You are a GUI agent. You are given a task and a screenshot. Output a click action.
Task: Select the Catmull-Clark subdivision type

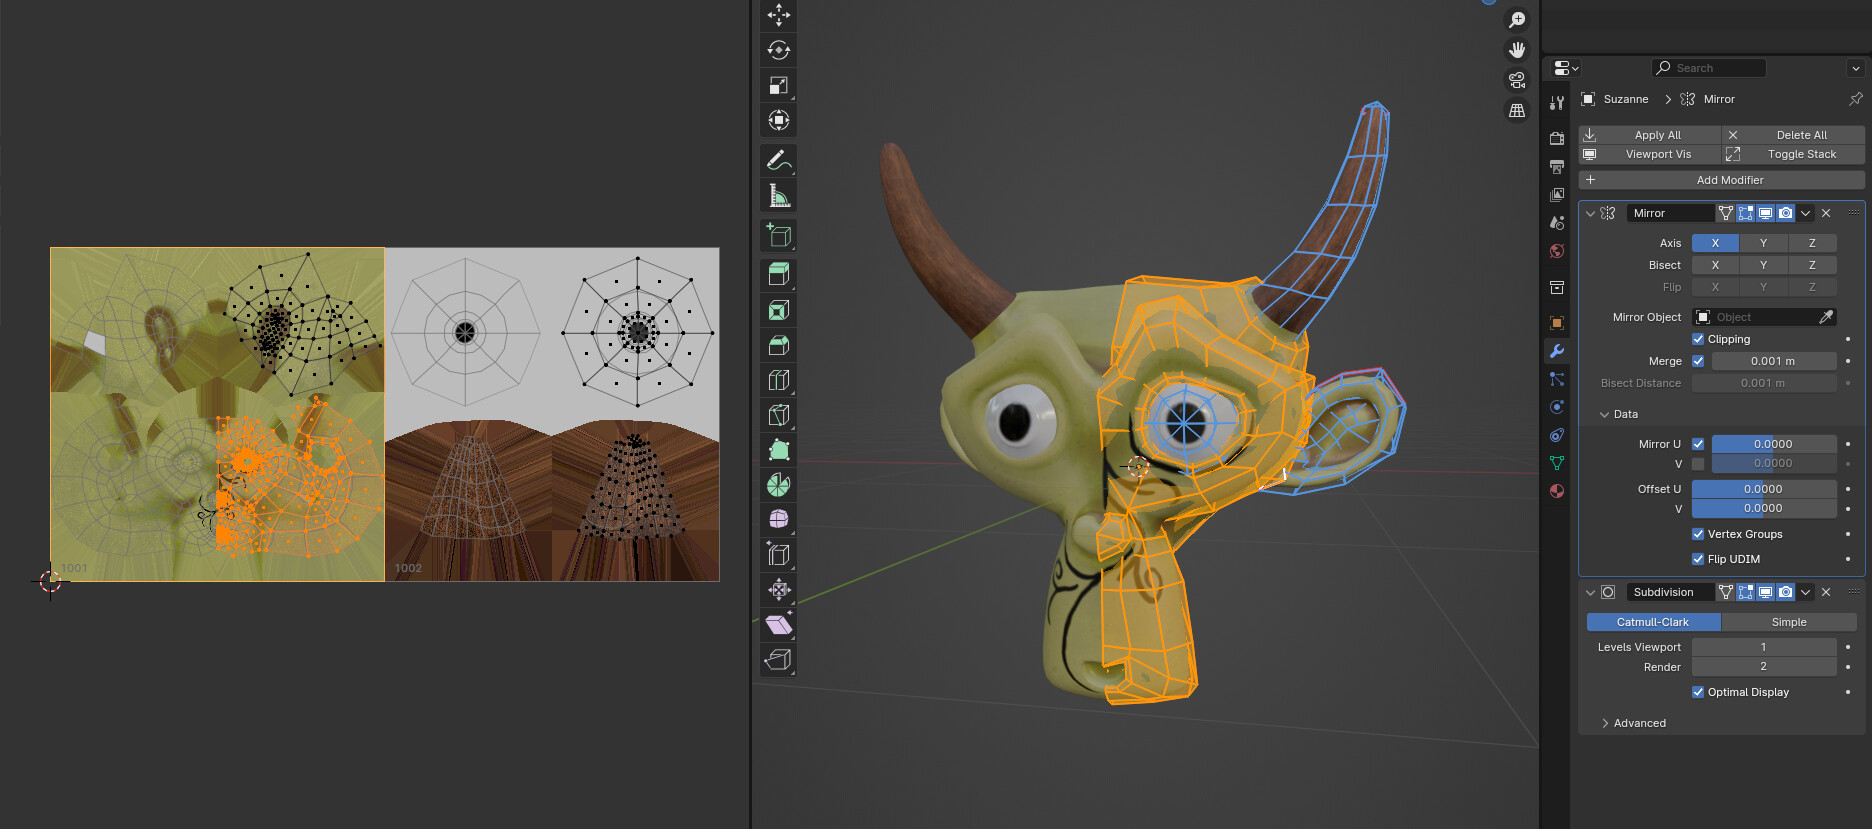1653,622
